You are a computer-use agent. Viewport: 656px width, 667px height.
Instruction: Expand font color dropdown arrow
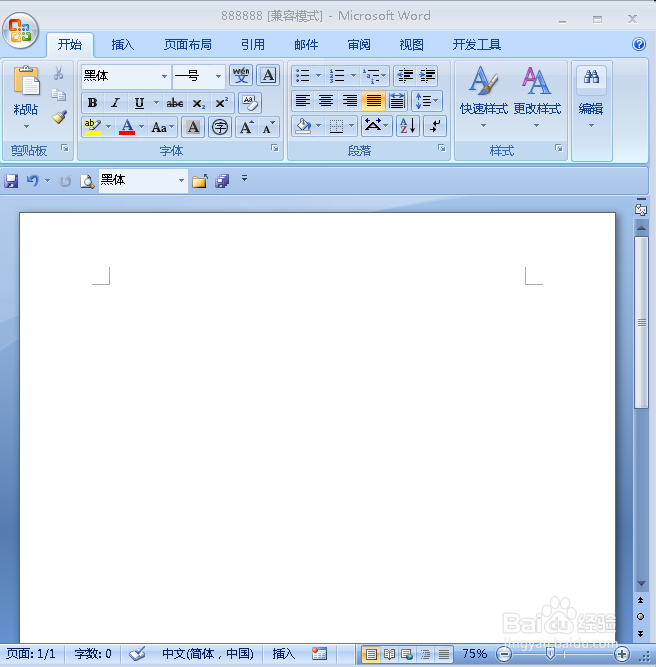(x=141, y=127)
